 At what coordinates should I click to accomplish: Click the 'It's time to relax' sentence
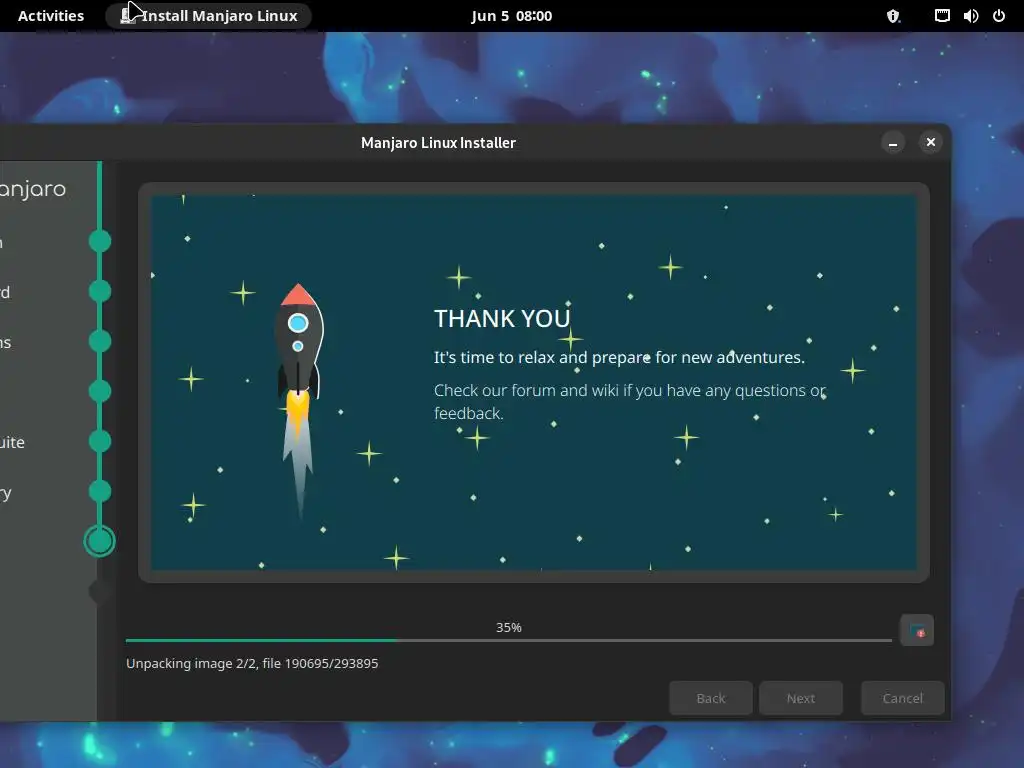619,357
